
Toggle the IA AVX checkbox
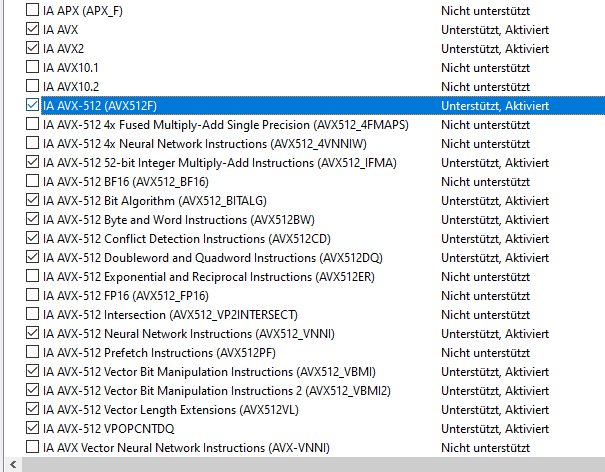[33, 30]
